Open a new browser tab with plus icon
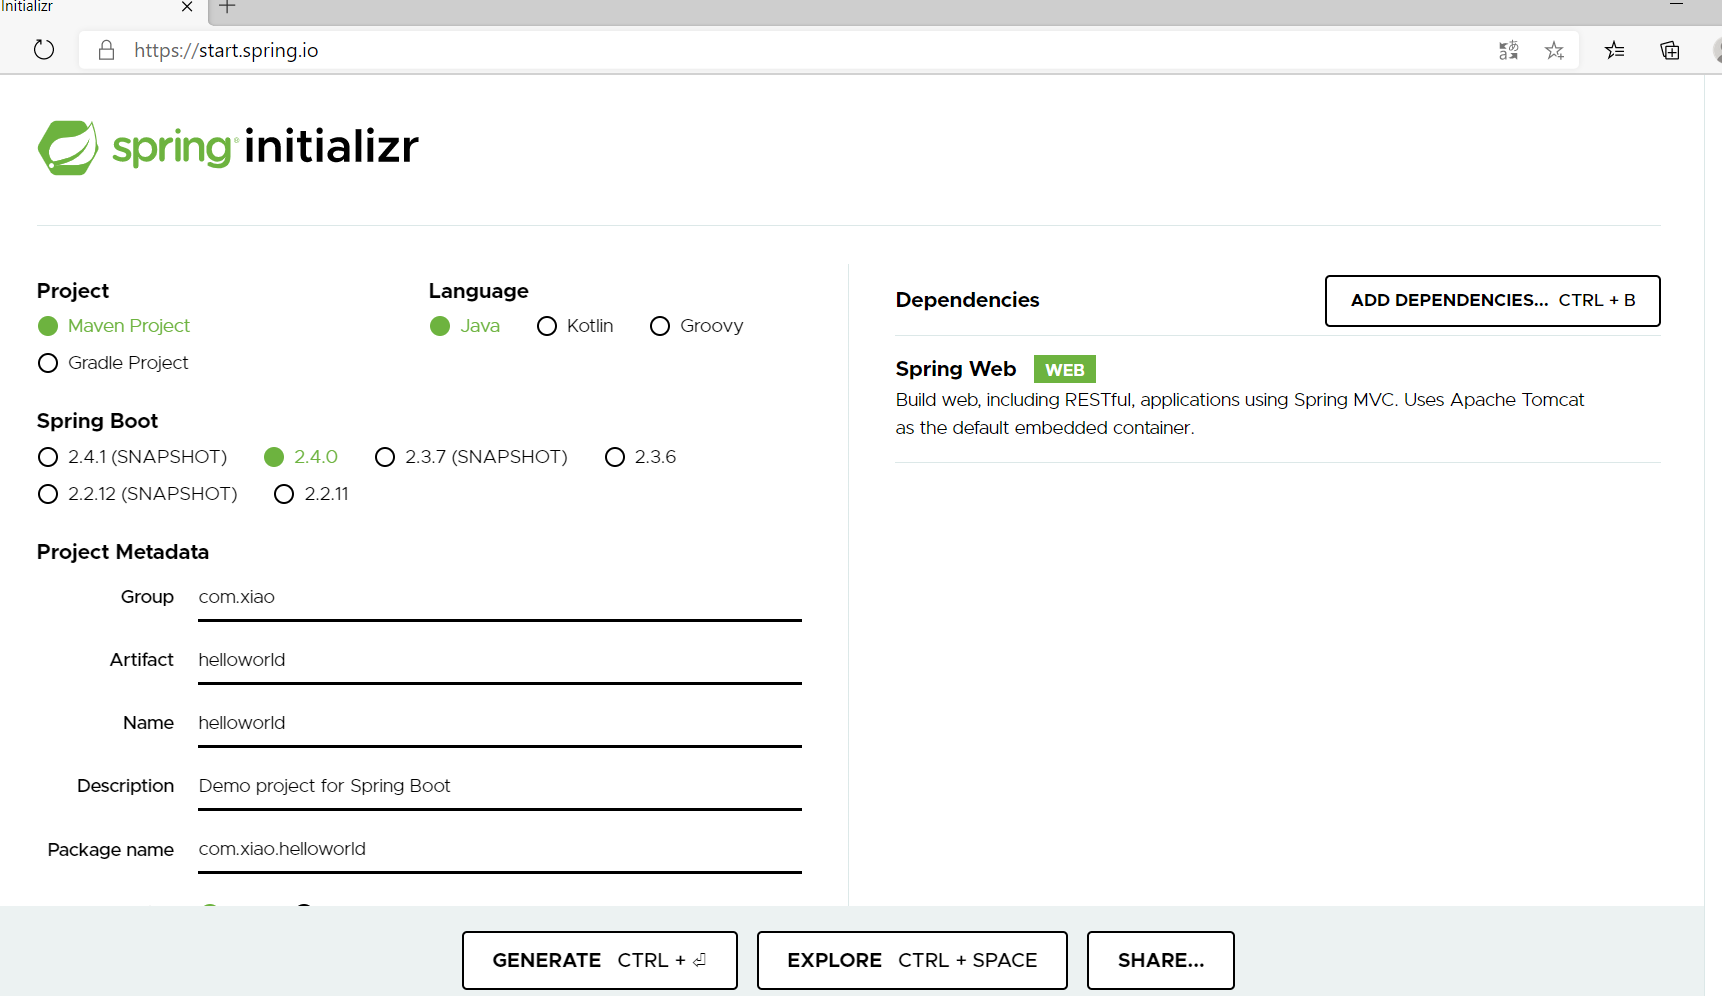This screenshot has height=996, width=1722. (x=227, y=7)
